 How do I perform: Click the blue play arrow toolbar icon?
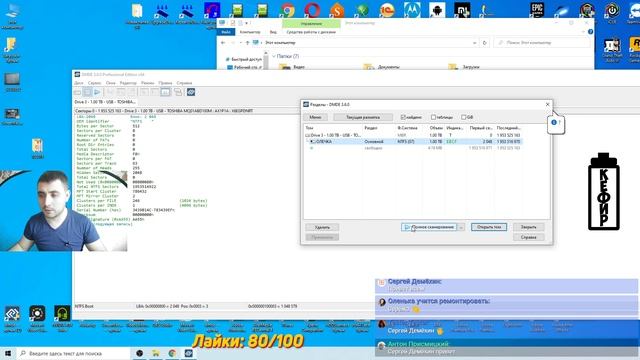coord(97,92)
